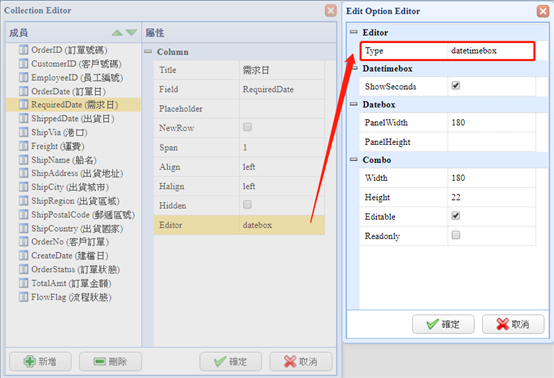The width and height of the screenshot is (554, 378).
Task: Click the column icon beside OrderNo
Action: coord(23,242)
